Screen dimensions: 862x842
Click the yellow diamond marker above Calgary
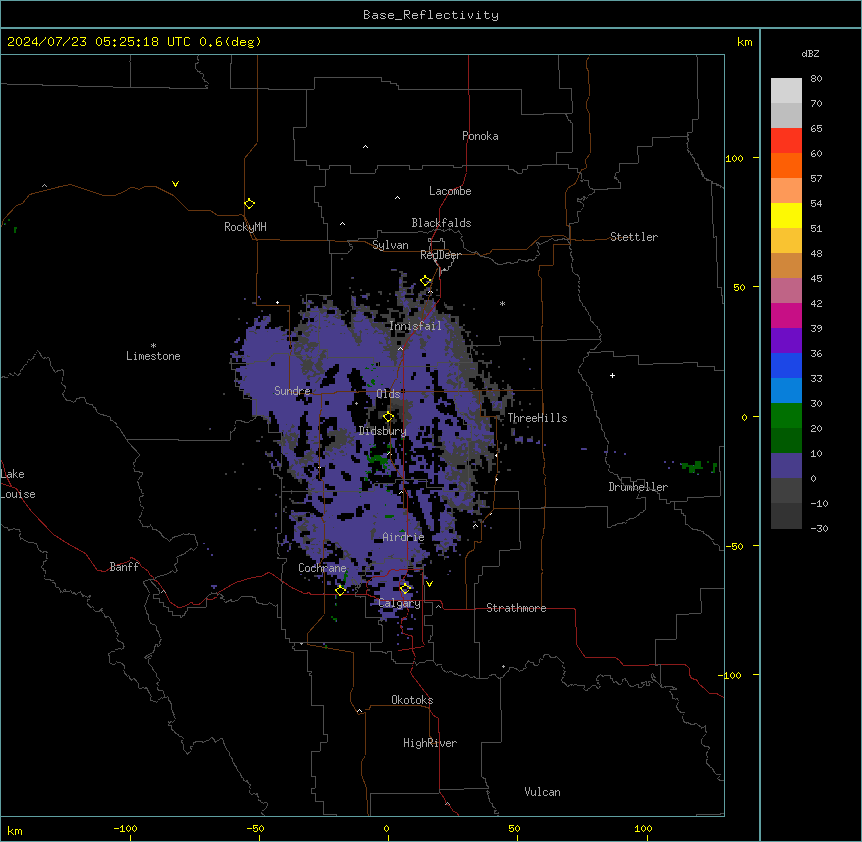[x=405, y=589]
